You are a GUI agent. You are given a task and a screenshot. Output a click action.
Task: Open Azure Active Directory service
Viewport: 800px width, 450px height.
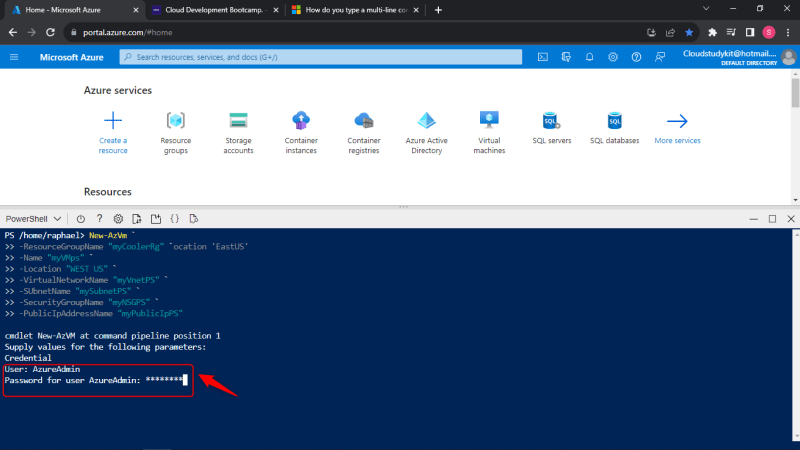pos(427,133)
